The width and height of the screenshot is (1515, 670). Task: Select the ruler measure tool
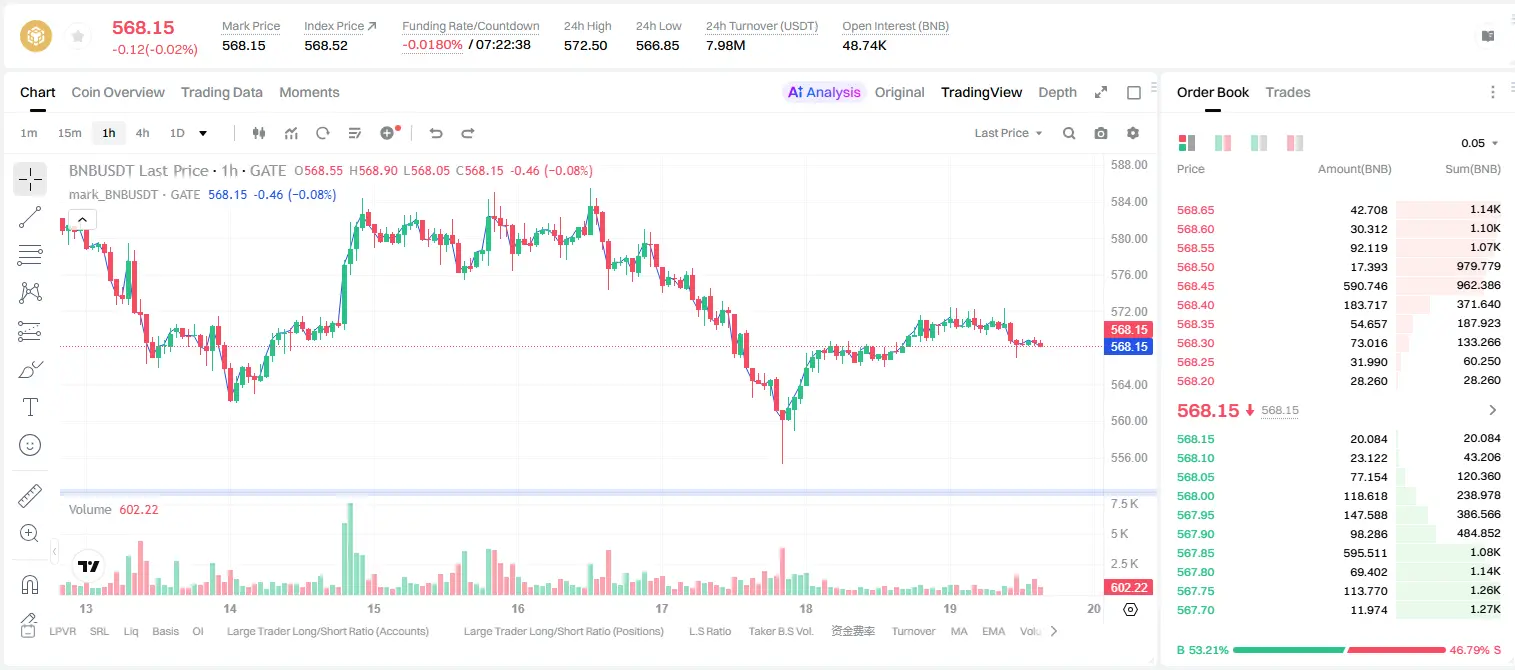pyautogui.click(x=30, y=497)
